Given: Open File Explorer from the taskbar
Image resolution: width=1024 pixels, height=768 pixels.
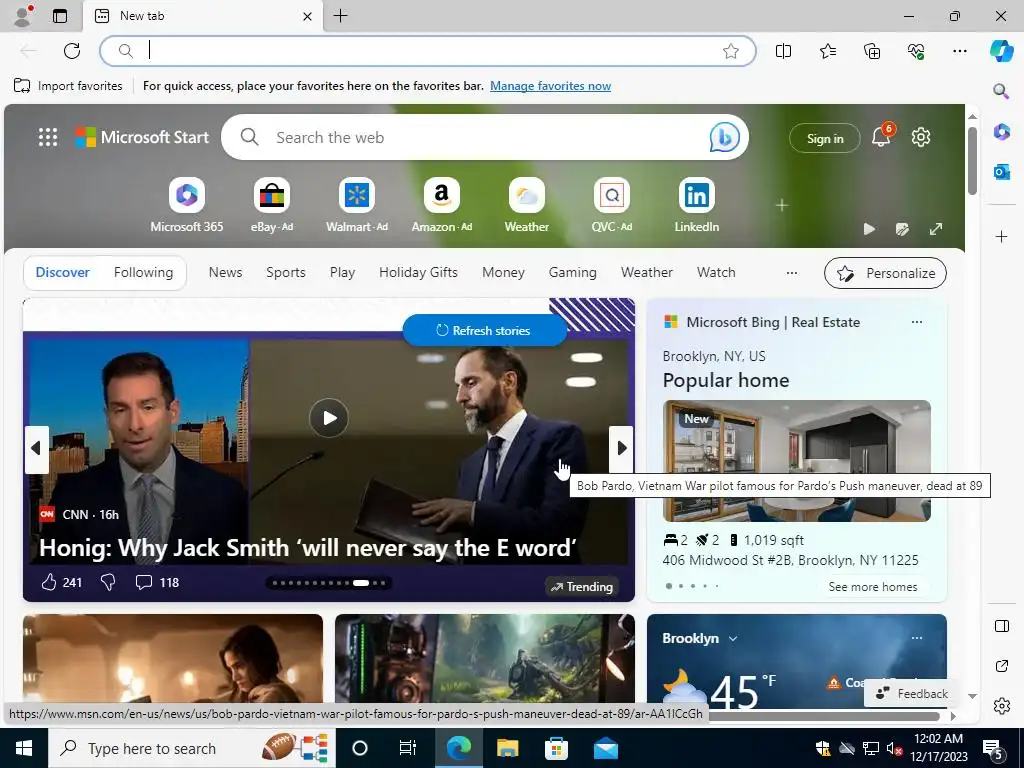Looking at the screenshot, I should tap(507, 748).
